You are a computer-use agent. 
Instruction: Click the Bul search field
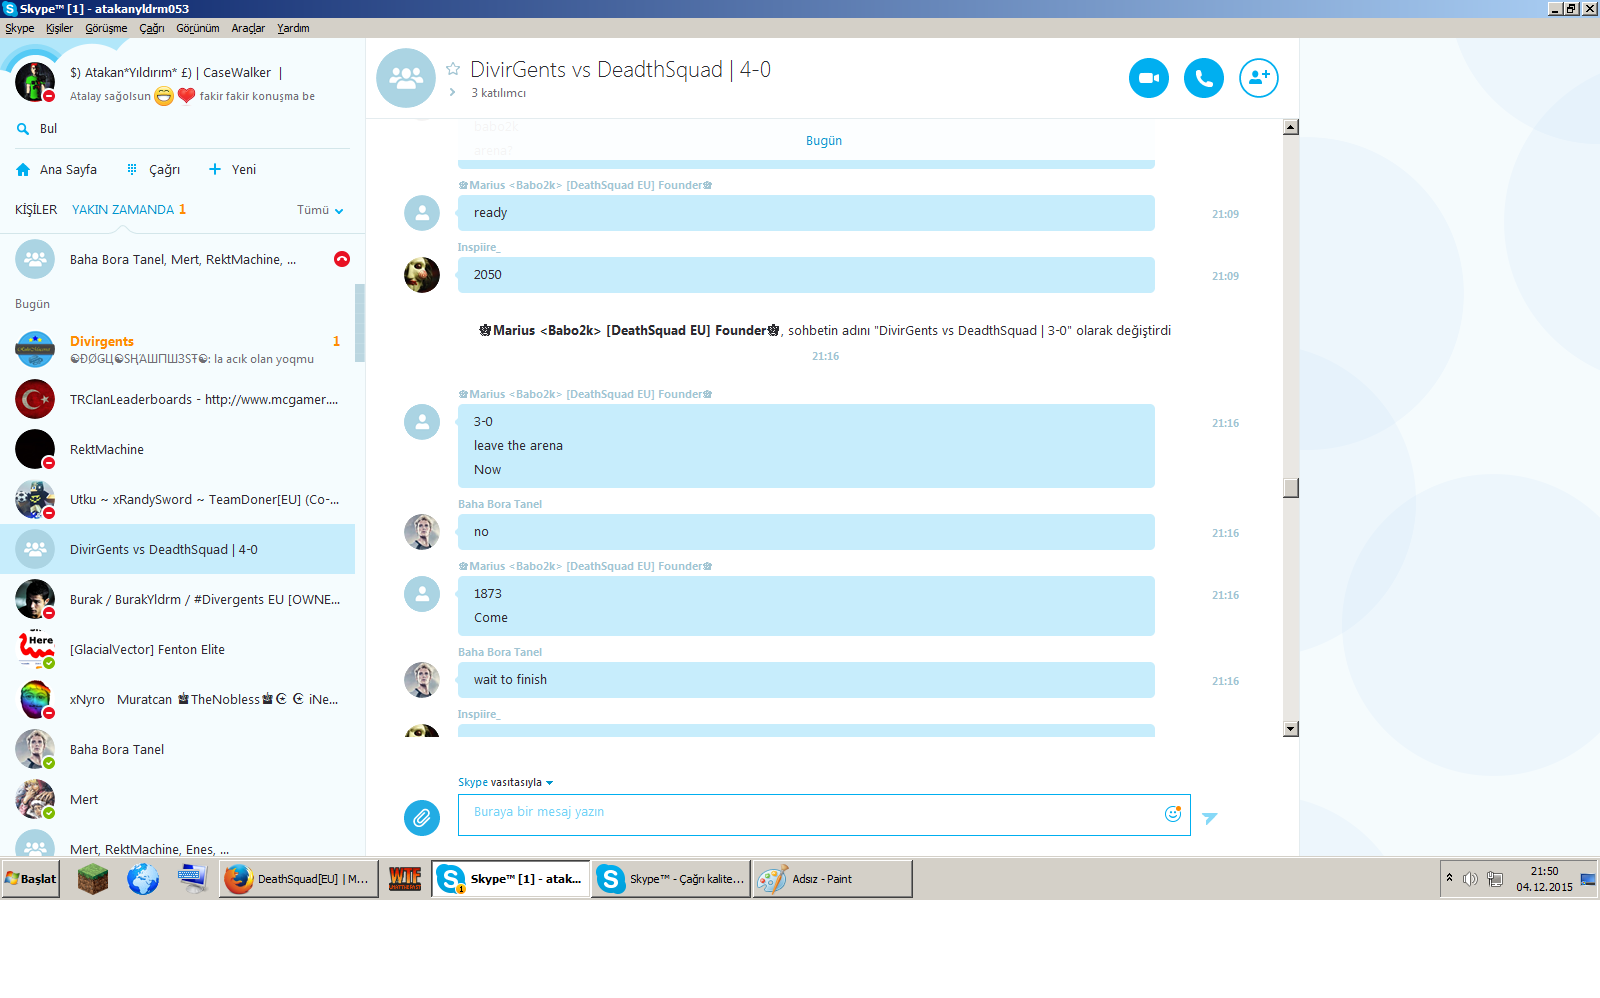pos(182,129)
